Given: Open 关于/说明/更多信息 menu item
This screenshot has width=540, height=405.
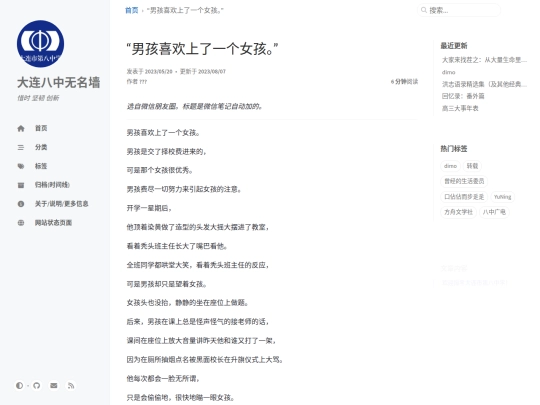Looking at the screenshot, I should pos(62,204).
